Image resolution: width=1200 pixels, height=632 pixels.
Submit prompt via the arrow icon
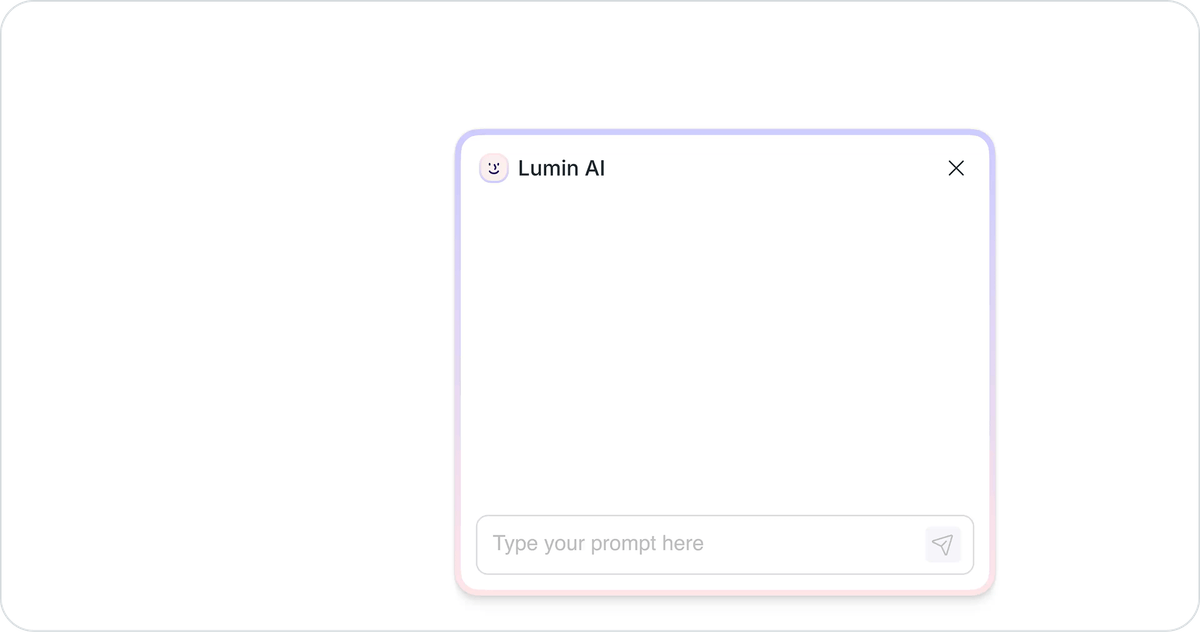coord(942,545)
